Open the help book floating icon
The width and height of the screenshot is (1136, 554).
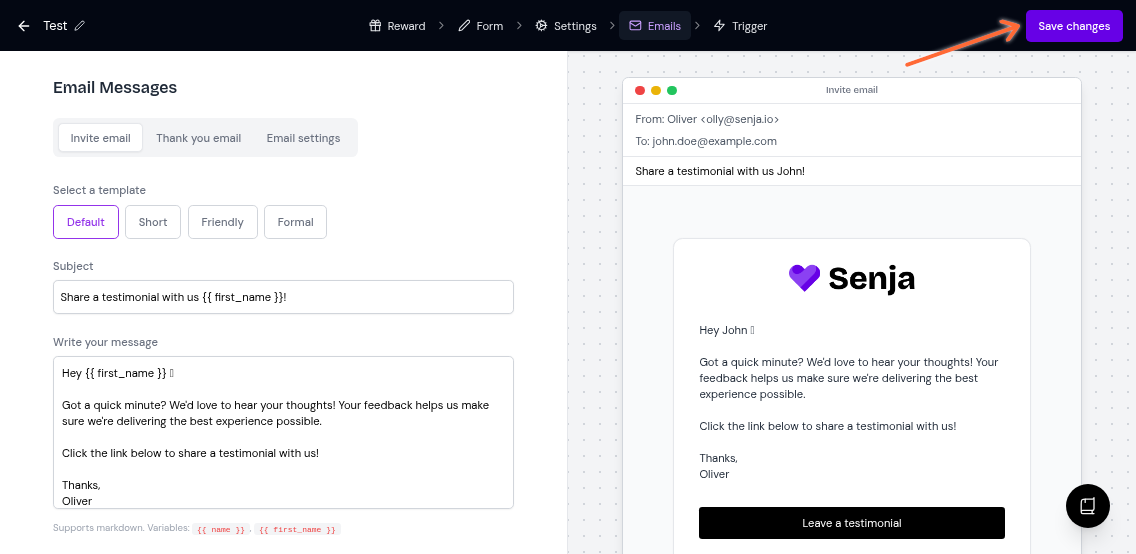1087,505
